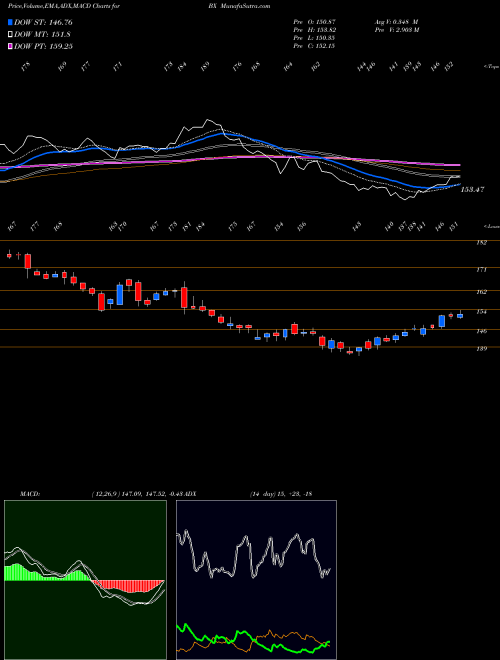Click the white ADX line in ADX panel
Screen dimensions: 500x660
pyautogui.click(x=254, y=556)
